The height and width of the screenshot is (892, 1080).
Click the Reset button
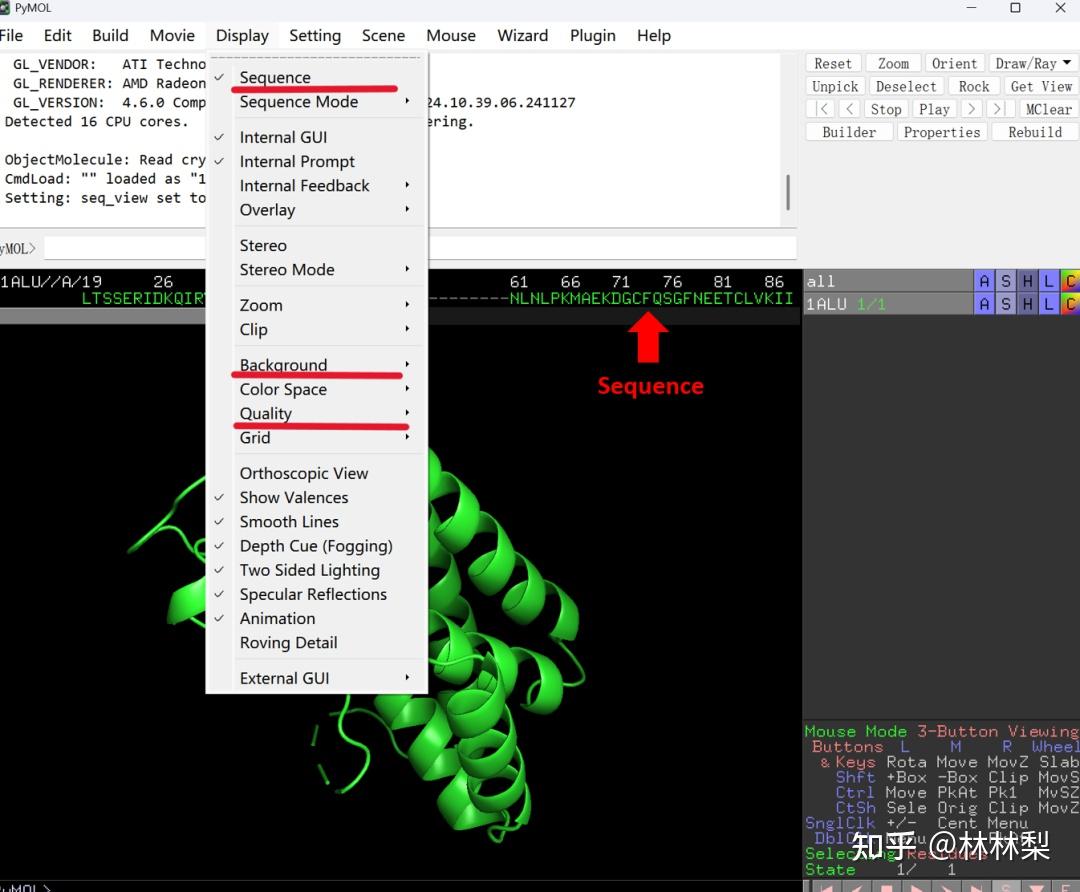pyautogui.click(x=833, y=63)
